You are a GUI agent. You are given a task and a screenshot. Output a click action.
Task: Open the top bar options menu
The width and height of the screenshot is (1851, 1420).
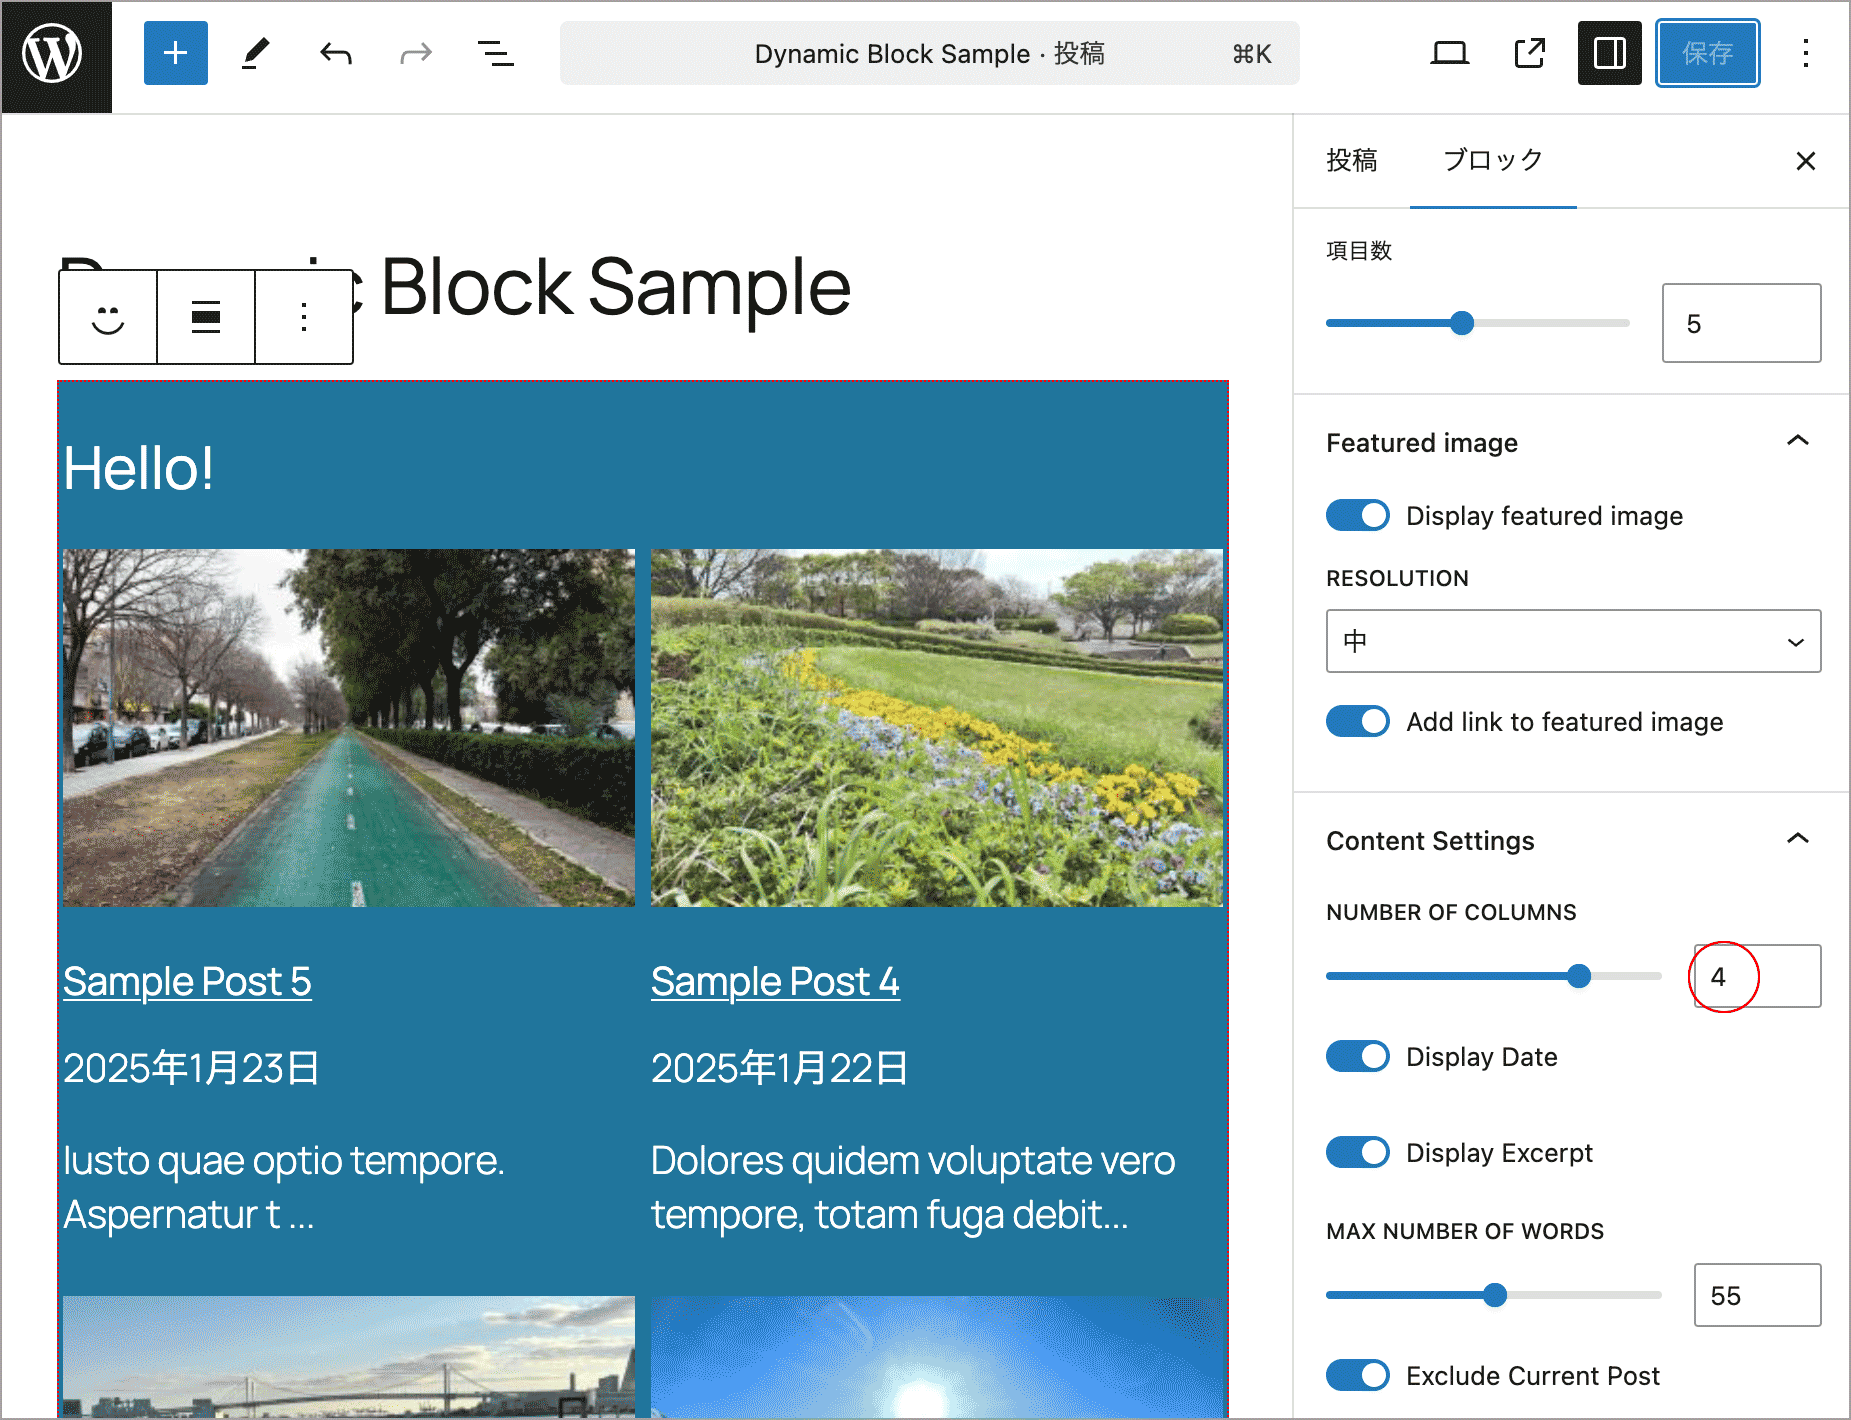coord(1806,53)
